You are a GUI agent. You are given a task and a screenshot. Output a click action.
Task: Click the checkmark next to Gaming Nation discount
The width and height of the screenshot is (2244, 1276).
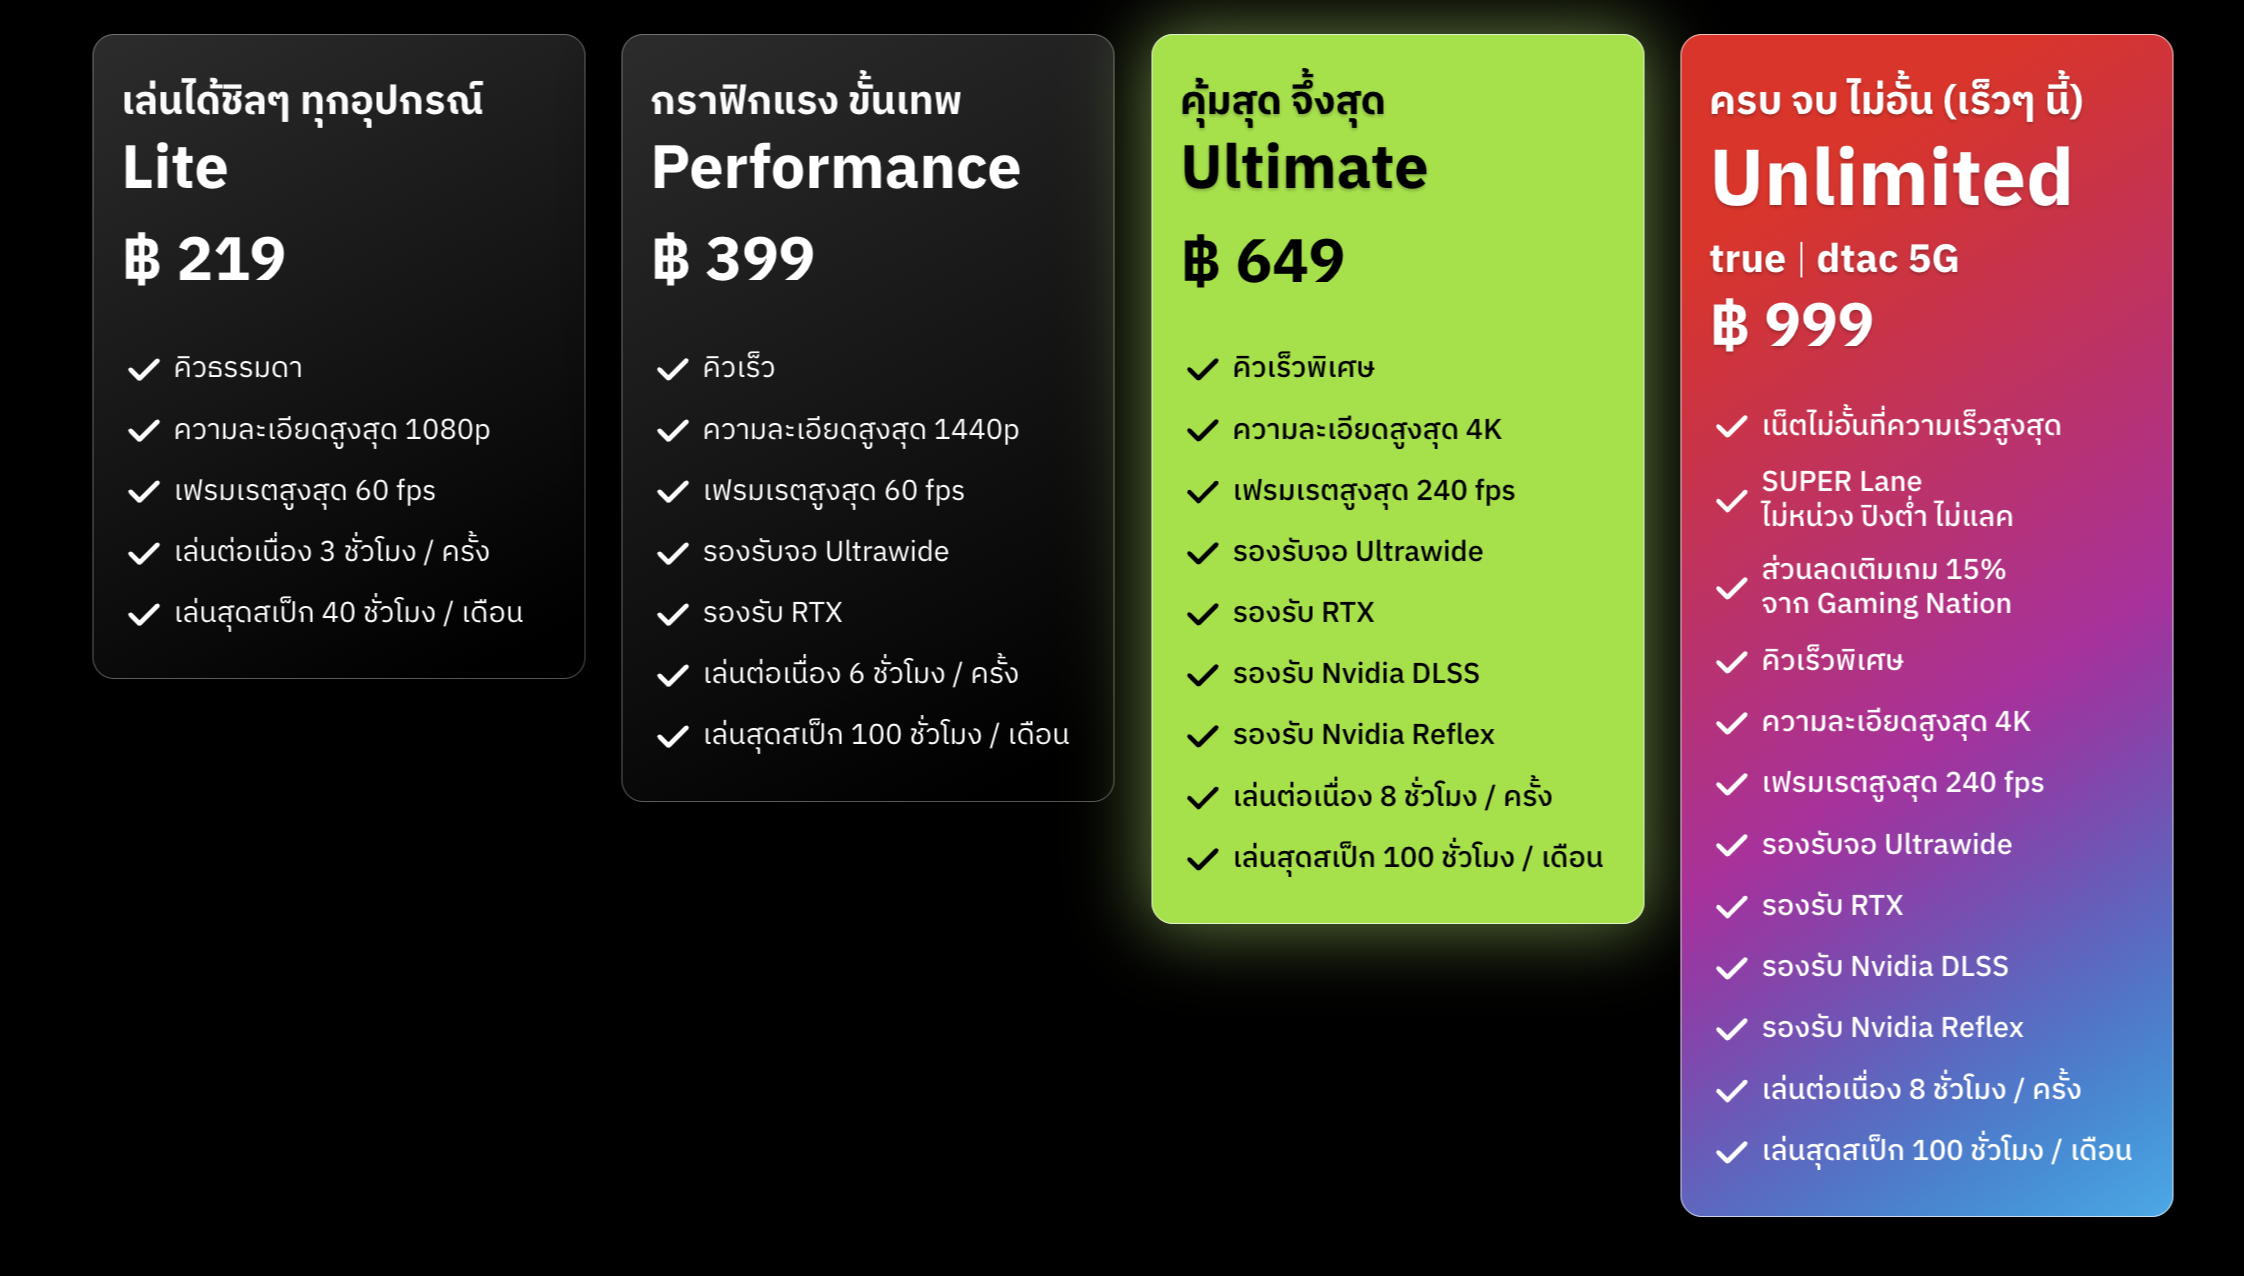pos(1731,588)
